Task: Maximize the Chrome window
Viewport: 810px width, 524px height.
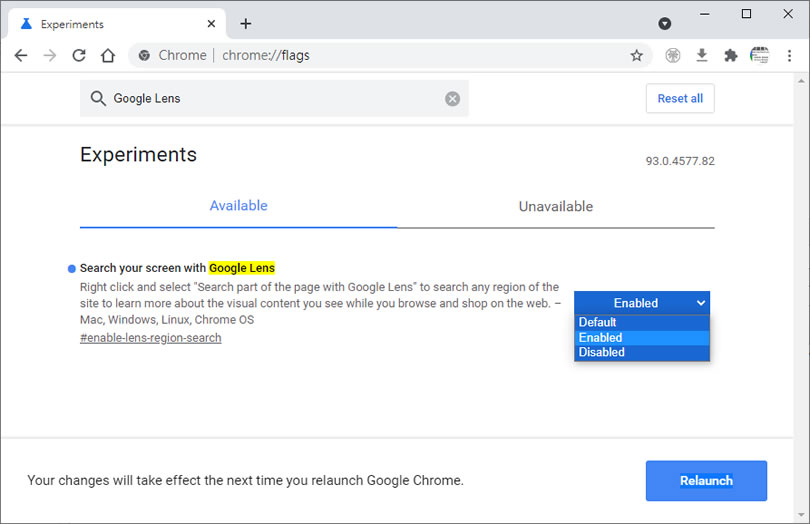Action: pos(746,14)
